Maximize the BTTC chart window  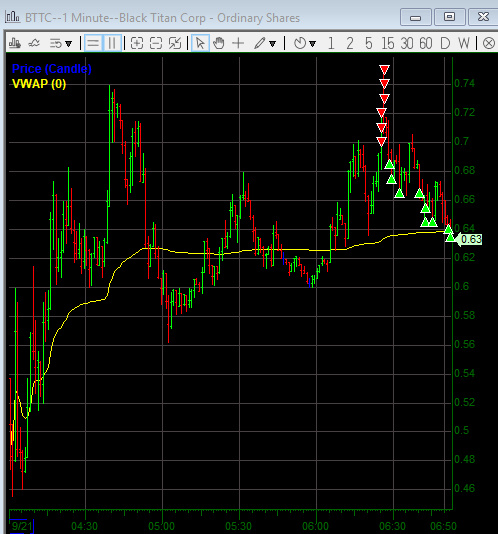click(450, 17)
